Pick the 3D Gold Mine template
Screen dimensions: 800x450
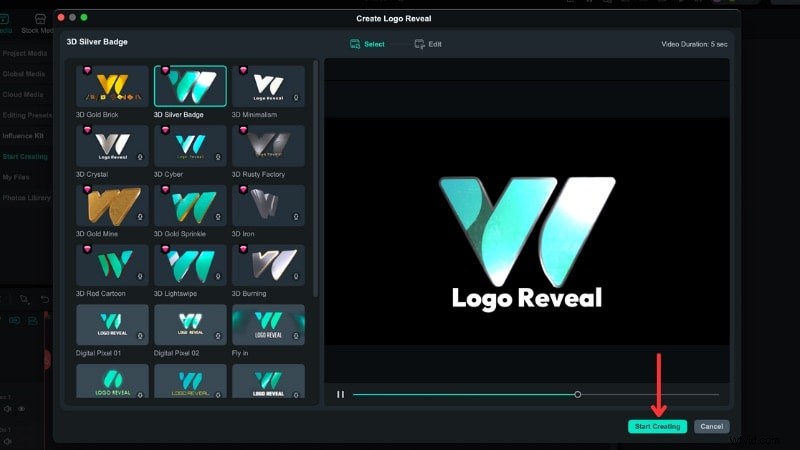click(x=112, y=205)
